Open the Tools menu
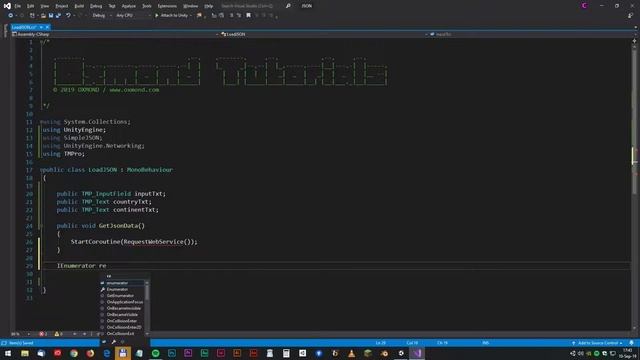 tap(147, 6)
